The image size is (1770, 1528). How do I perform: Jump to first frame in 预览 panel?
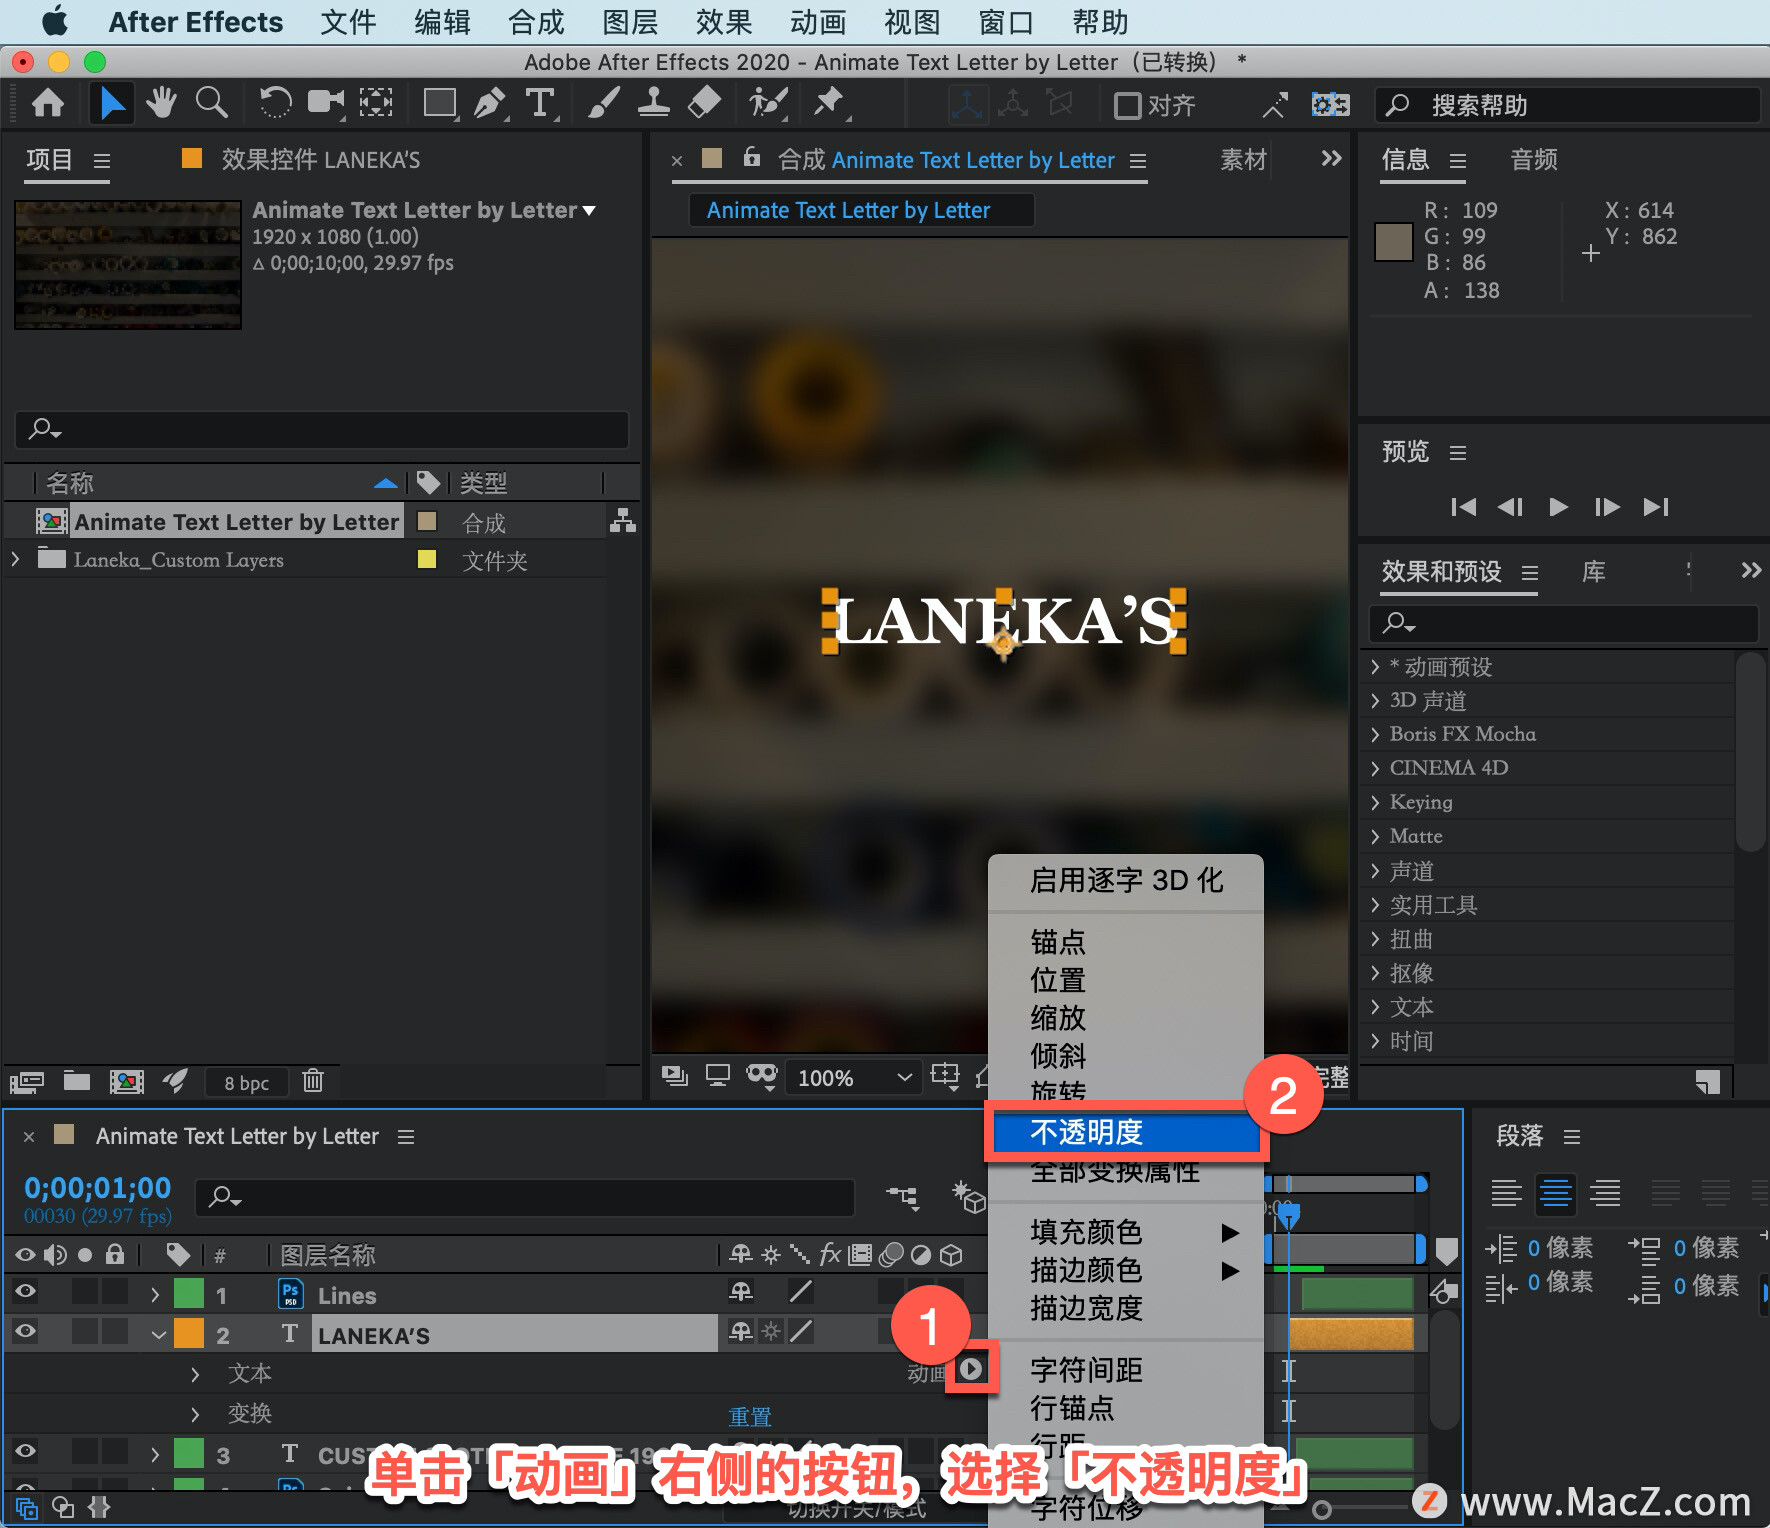(x=1463, y=506)
